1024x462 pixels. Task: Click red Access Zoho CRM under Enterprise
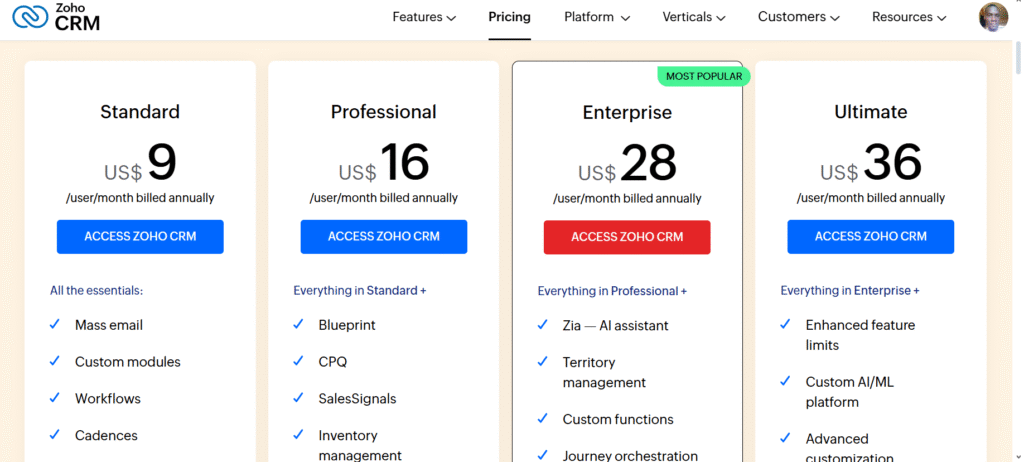pyautogui.click(x=627, y=237)
